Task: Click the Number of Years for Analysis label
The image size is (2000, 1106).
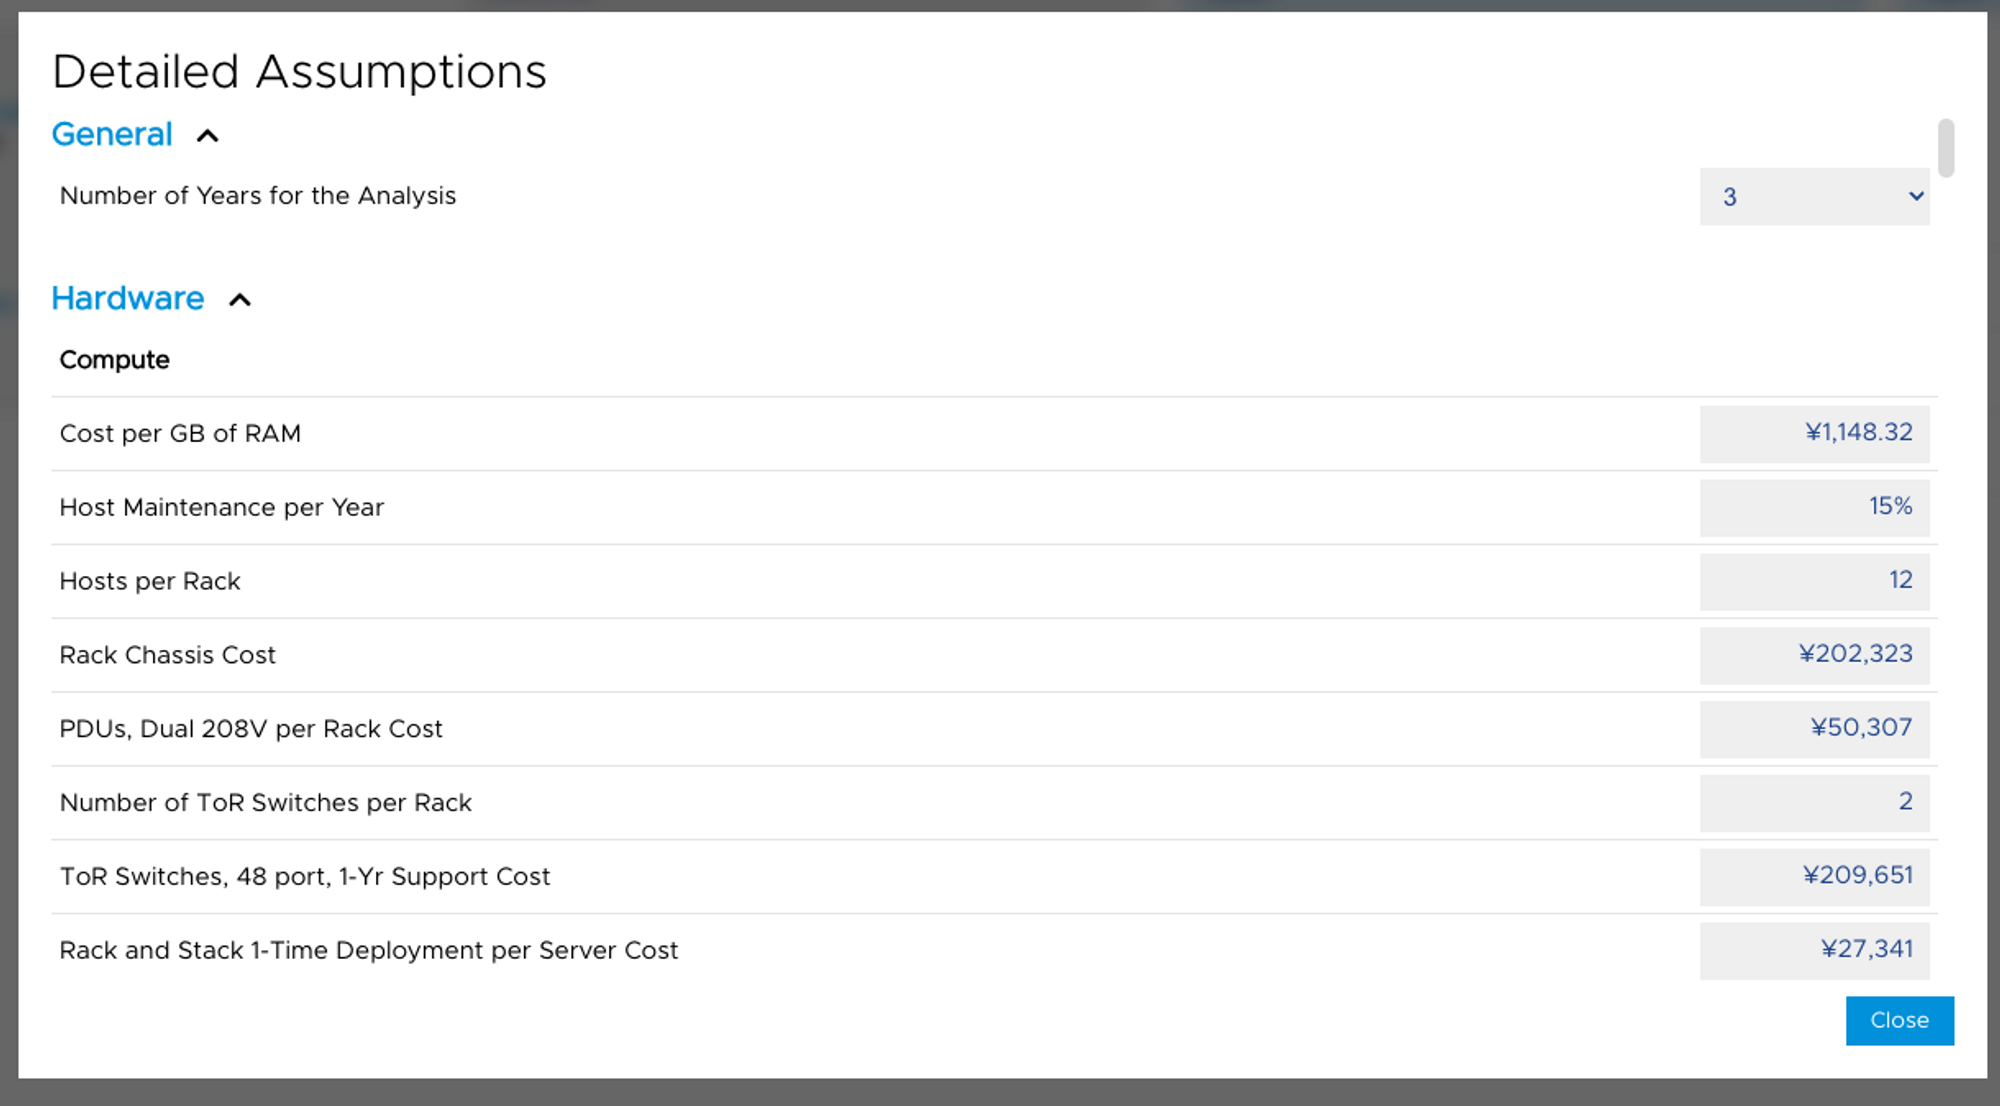Action: pyautogui.click(x=257, y=195)
